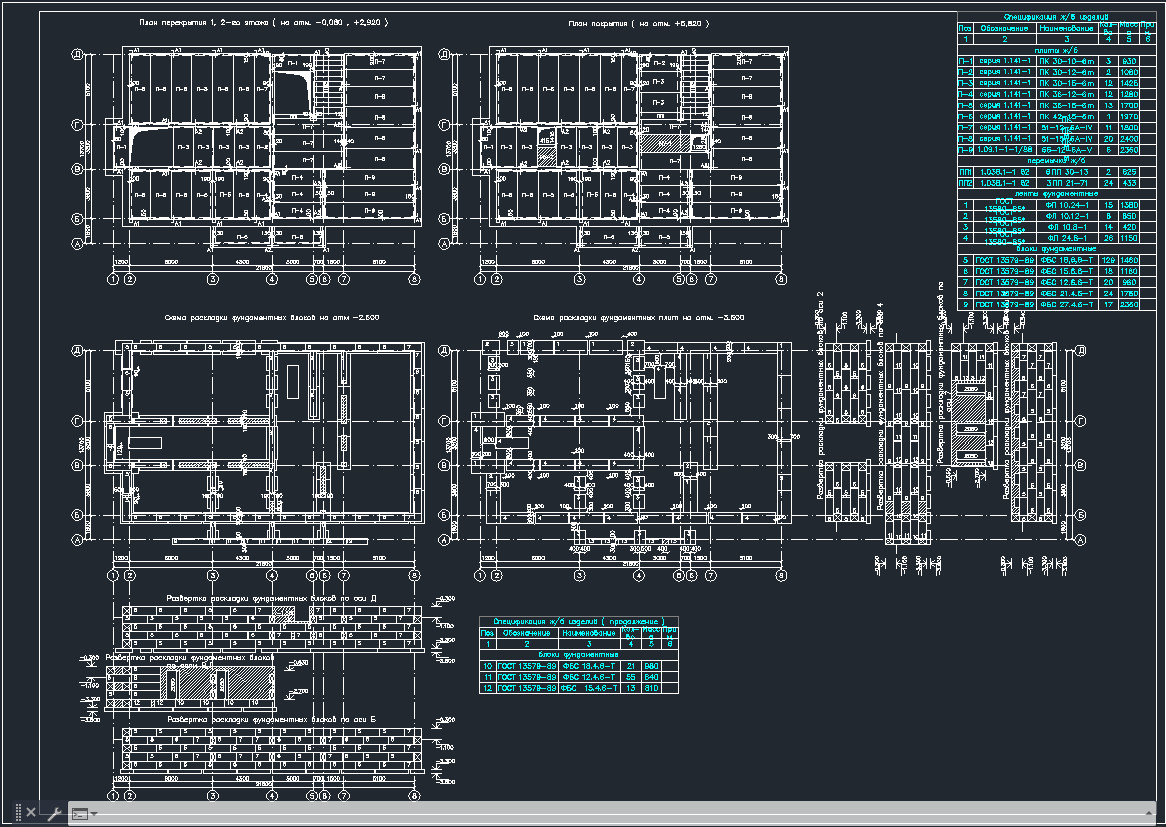Click the 'Схема раскладки фундаментных блоков' title
Viewport: 1166px width, 827px height.
click(x=271, y=317)
